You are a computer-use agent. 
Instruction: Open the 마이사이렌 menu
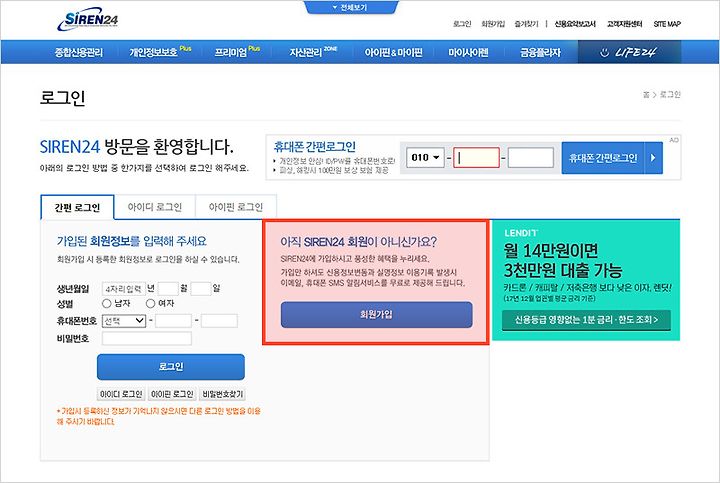(x=468, y=52)
